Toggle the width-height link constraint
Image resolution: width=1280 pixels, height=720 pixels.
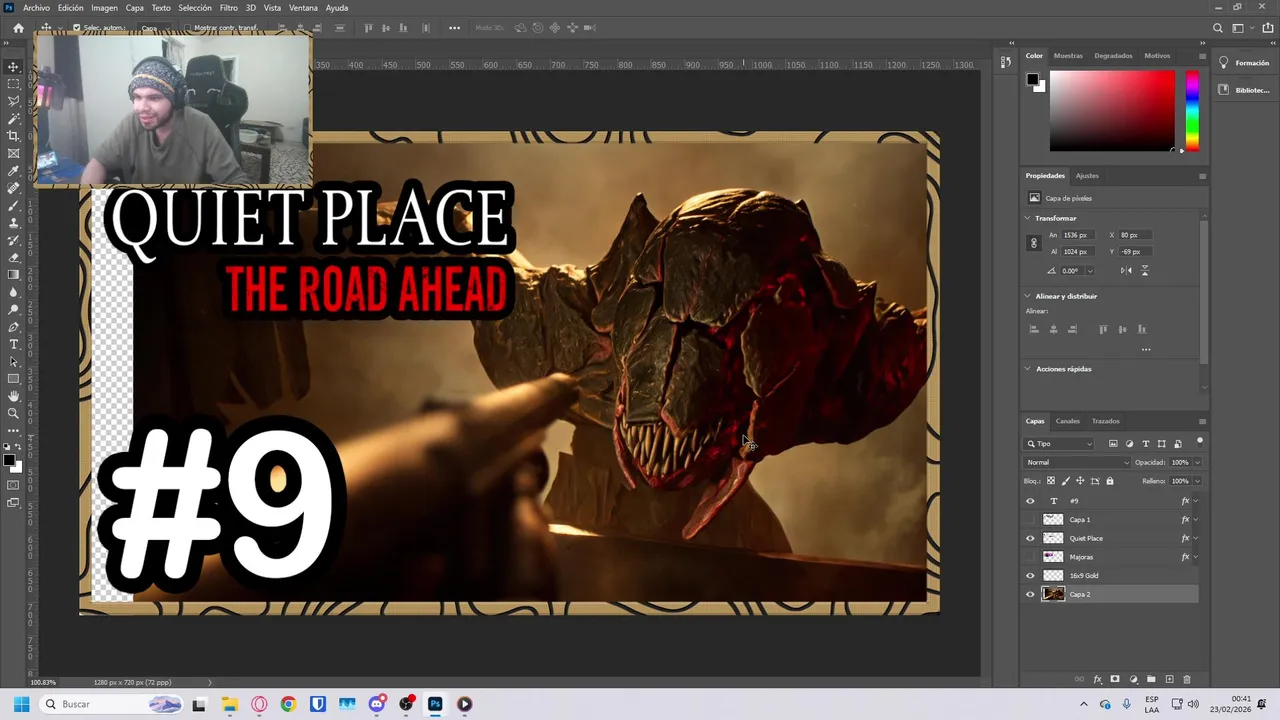pos(1034,243)
